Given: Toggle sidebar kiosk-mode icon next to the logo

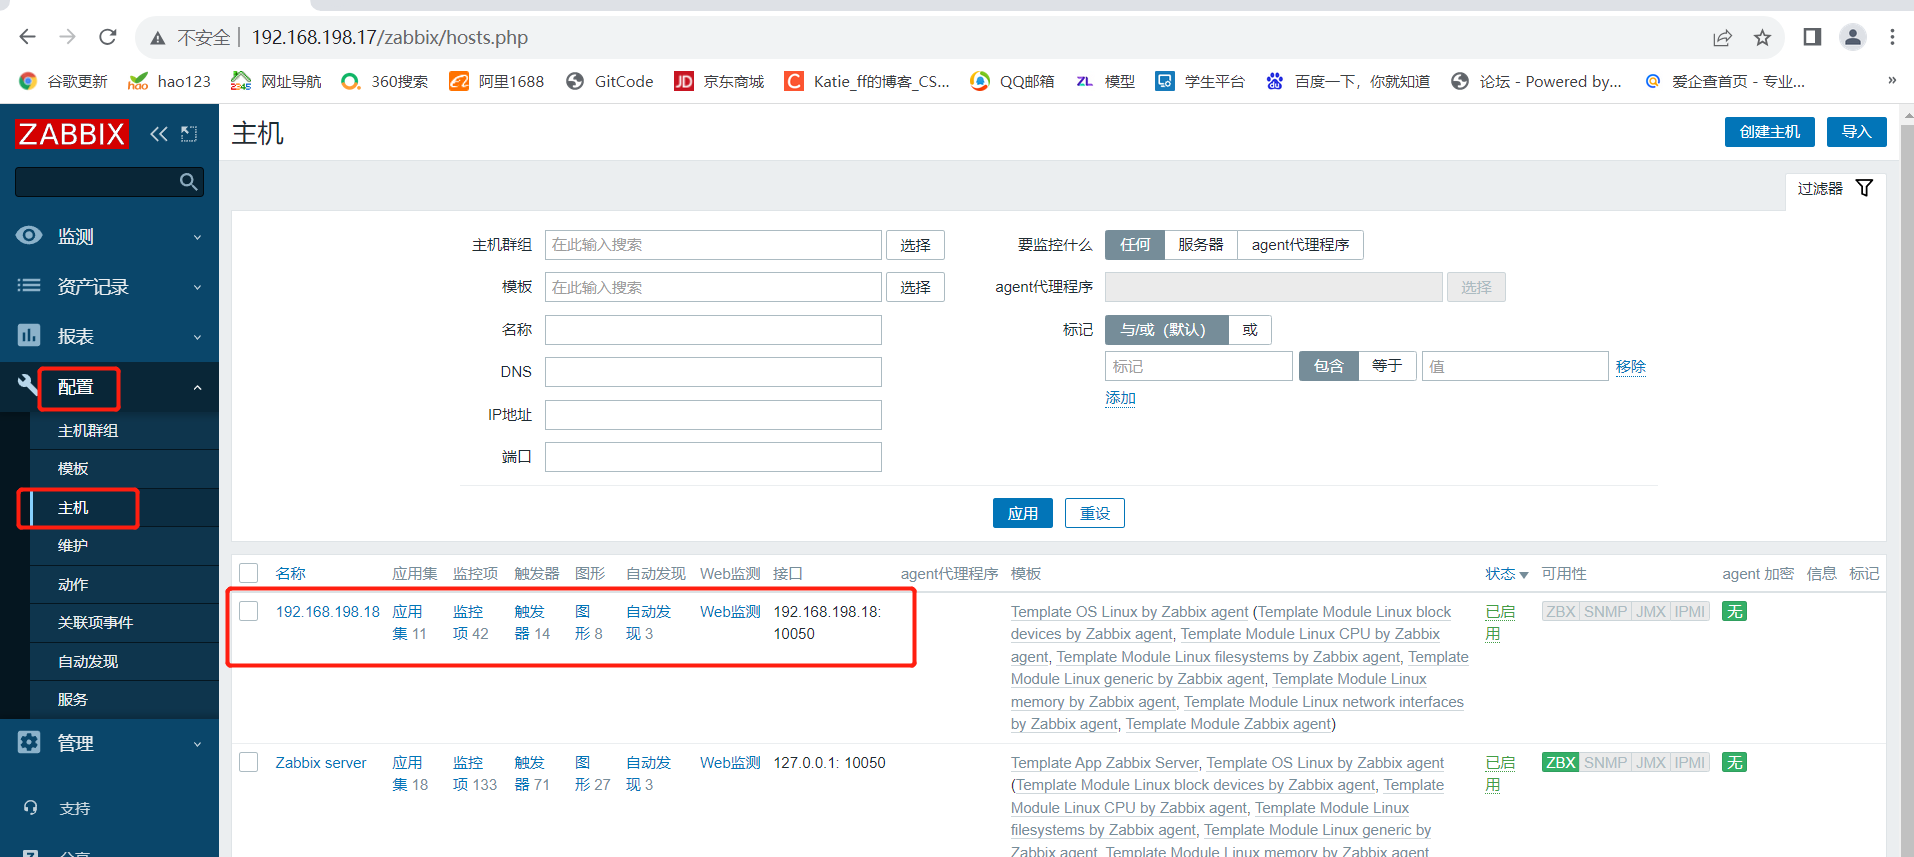Looking at the screenshot, I should [x=189, y=134].
